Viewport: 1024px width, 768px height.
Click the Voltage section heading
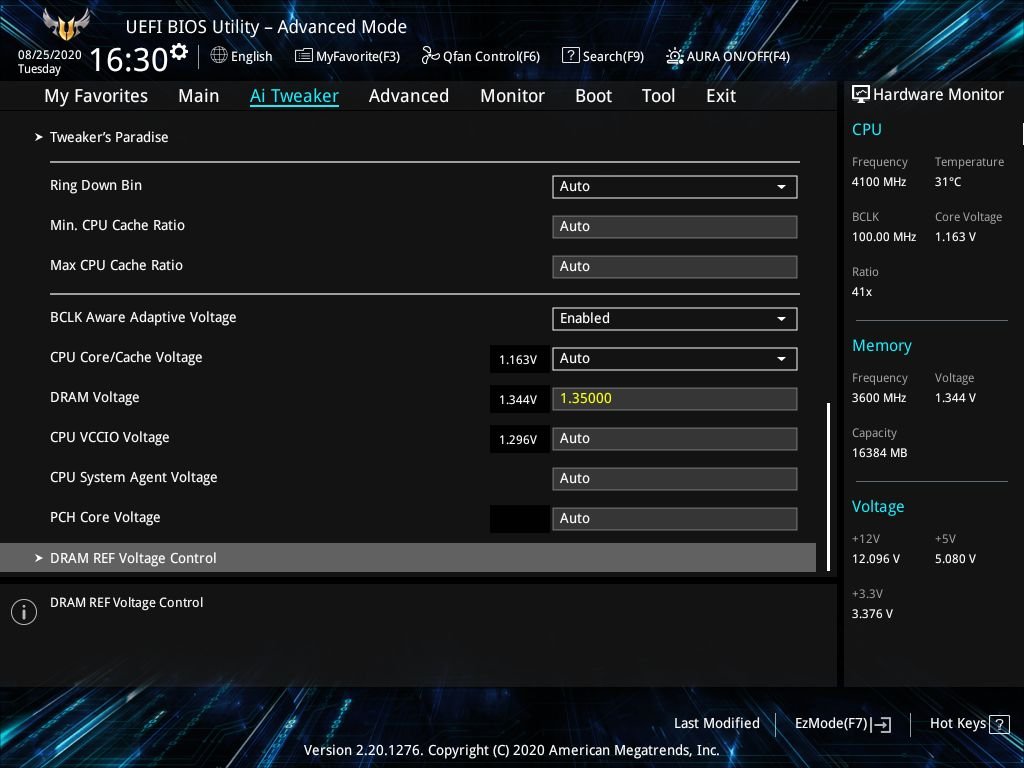(878, 507)
